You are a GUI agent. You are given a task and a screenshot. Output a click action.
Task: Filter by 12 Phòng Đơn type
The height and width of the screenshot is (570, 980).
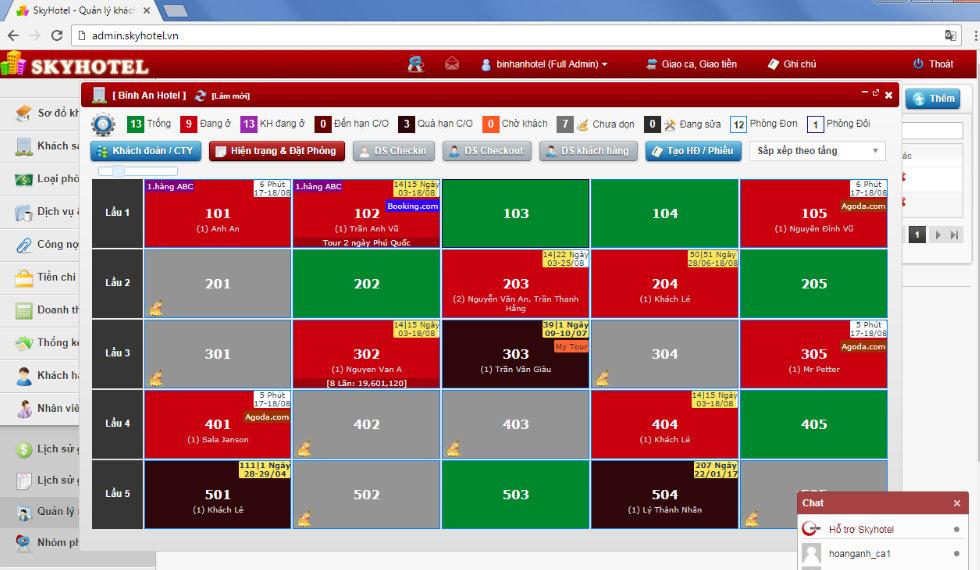click(764, 124)
